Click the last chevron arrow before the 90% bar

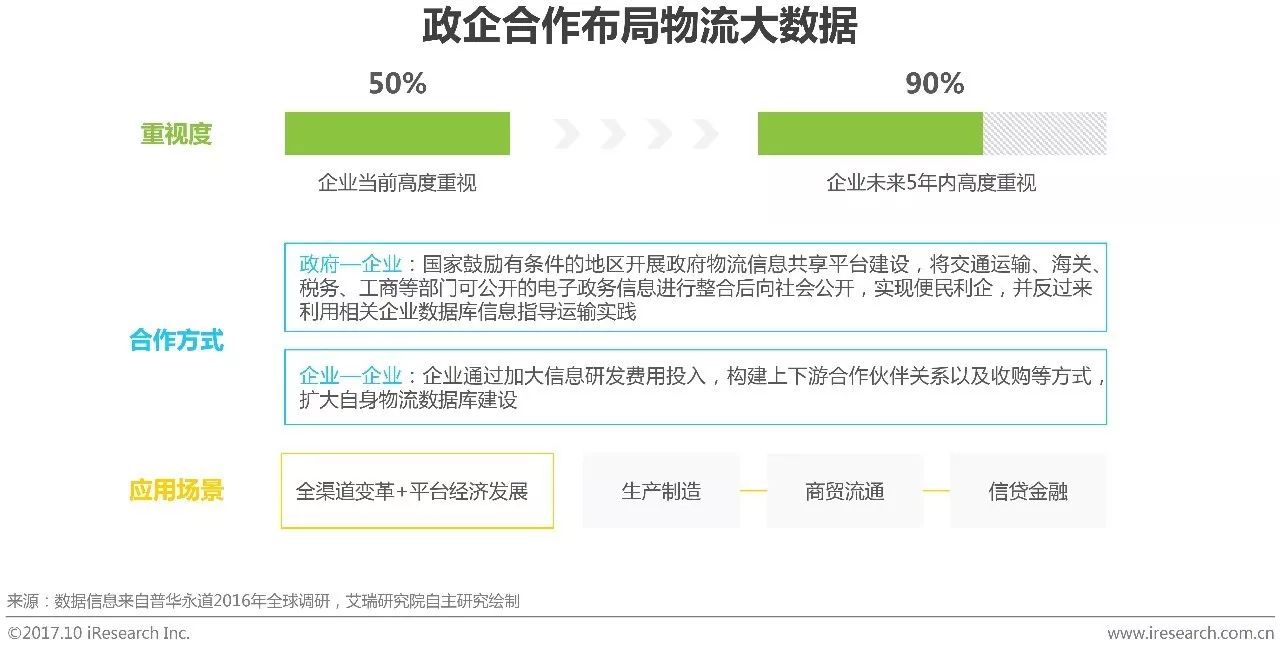tap(706, 134)
